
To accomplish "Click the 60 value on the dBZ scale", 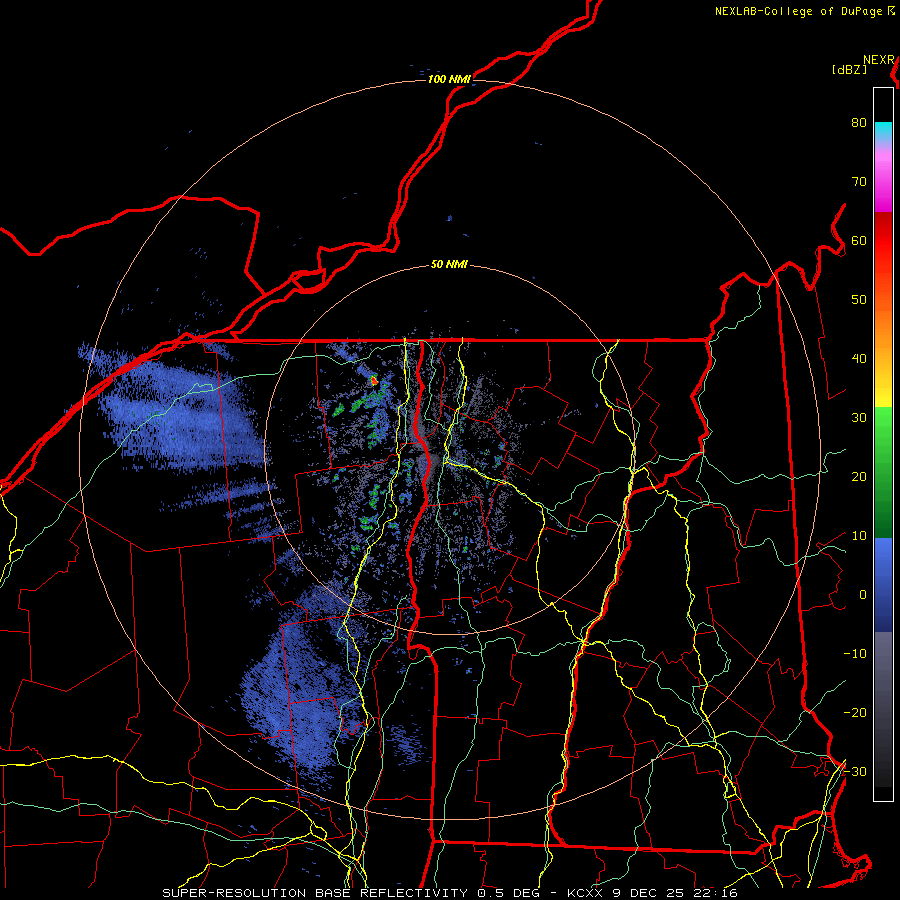I will tap(859, 240).
